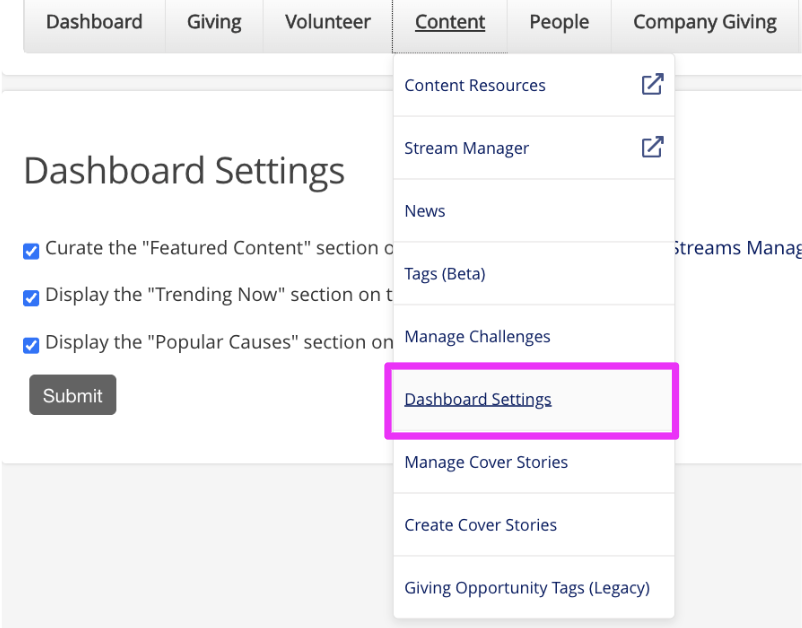Viewport: 802px width, 628px height.
Task: Open Giving Opportunity Tags (Legacy)
Action: pyautogui.click(x=534, y=588)
